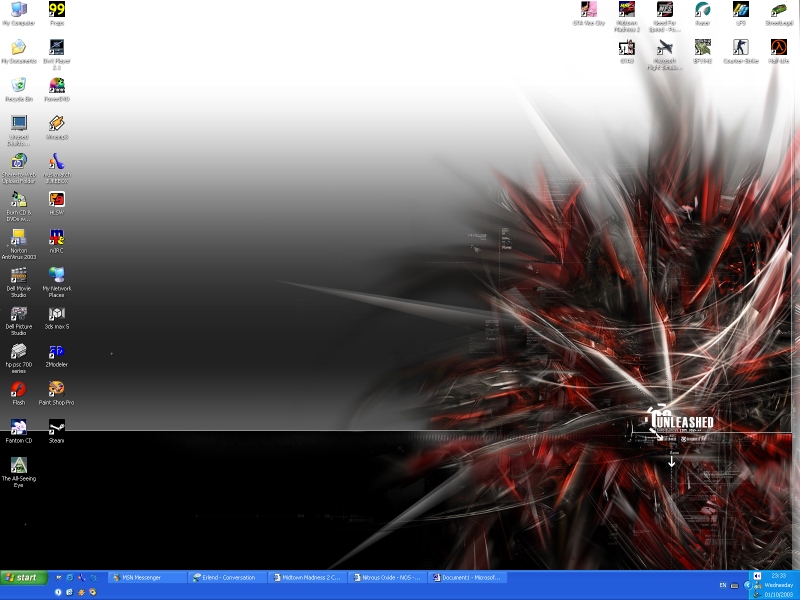The width and height of the screenshot is (800, 600).
Task: Select the Midtown Madness 2 icon
Action: 626,10
